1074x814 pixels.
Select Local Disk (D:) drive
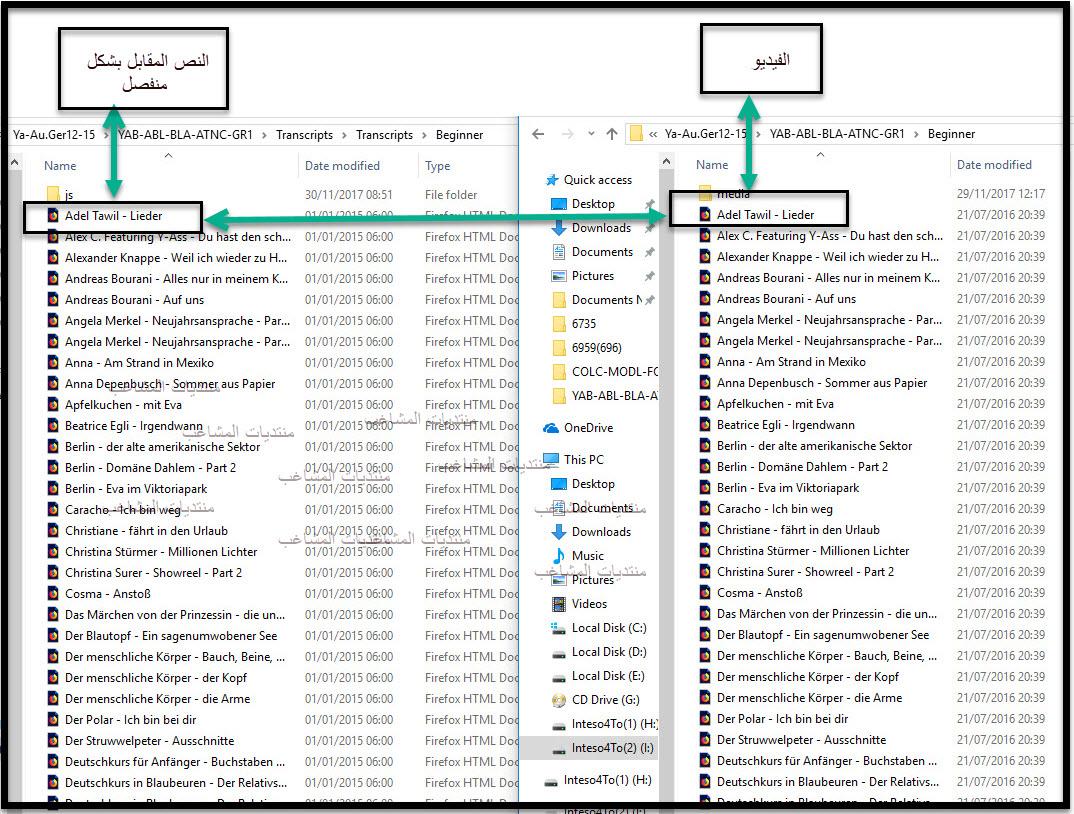tap(609, 652)
